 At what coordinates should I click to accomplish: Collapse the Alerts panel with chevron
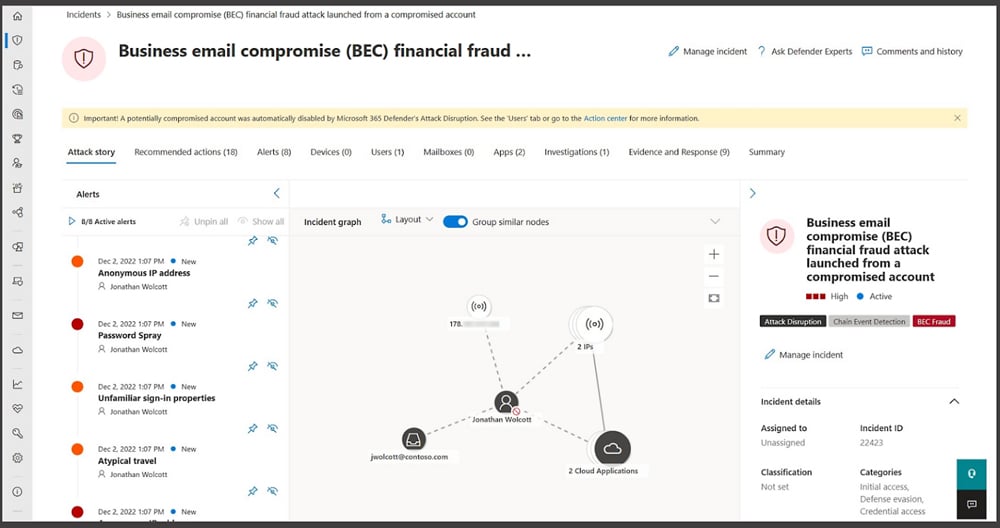pos(277,194)
